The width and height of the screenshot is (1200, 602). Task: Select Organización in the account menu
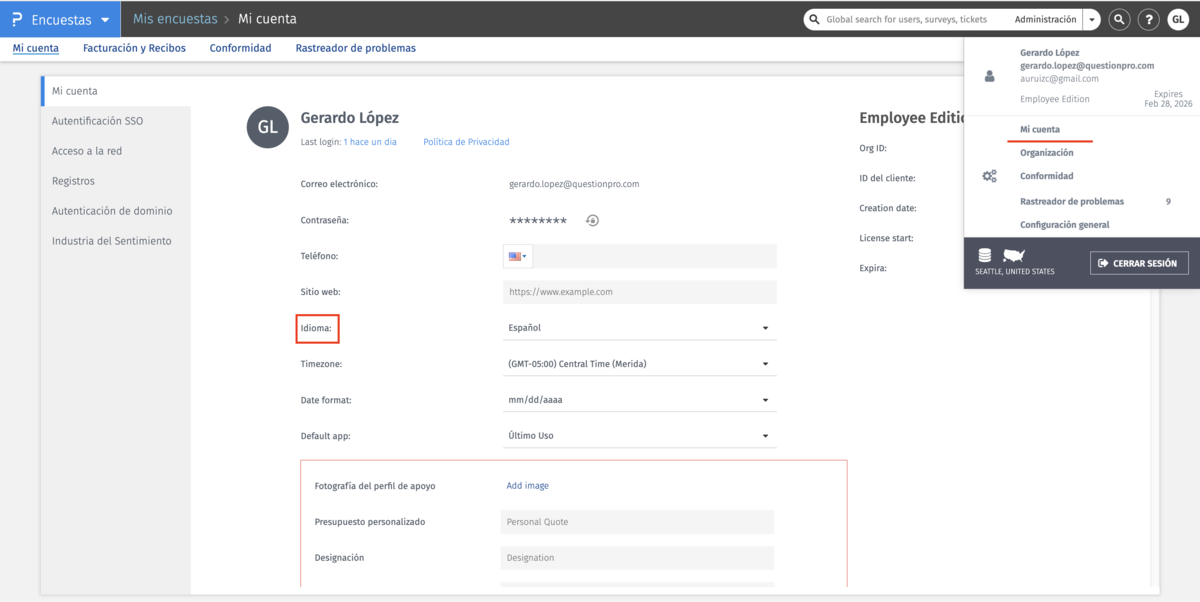tap(1046, 153)
